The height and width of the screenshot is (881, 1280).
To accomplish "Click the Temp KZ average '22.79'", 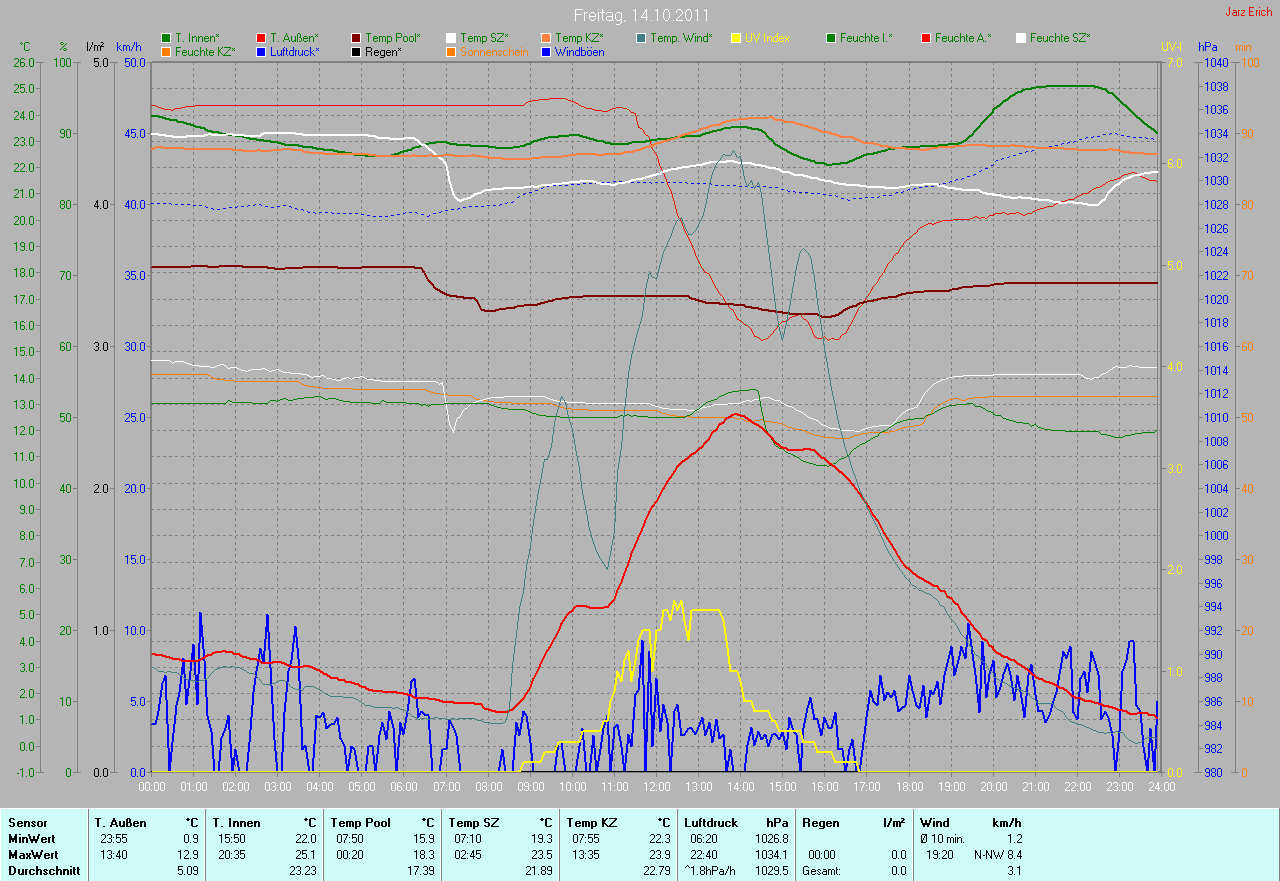I will coord(657,871).
